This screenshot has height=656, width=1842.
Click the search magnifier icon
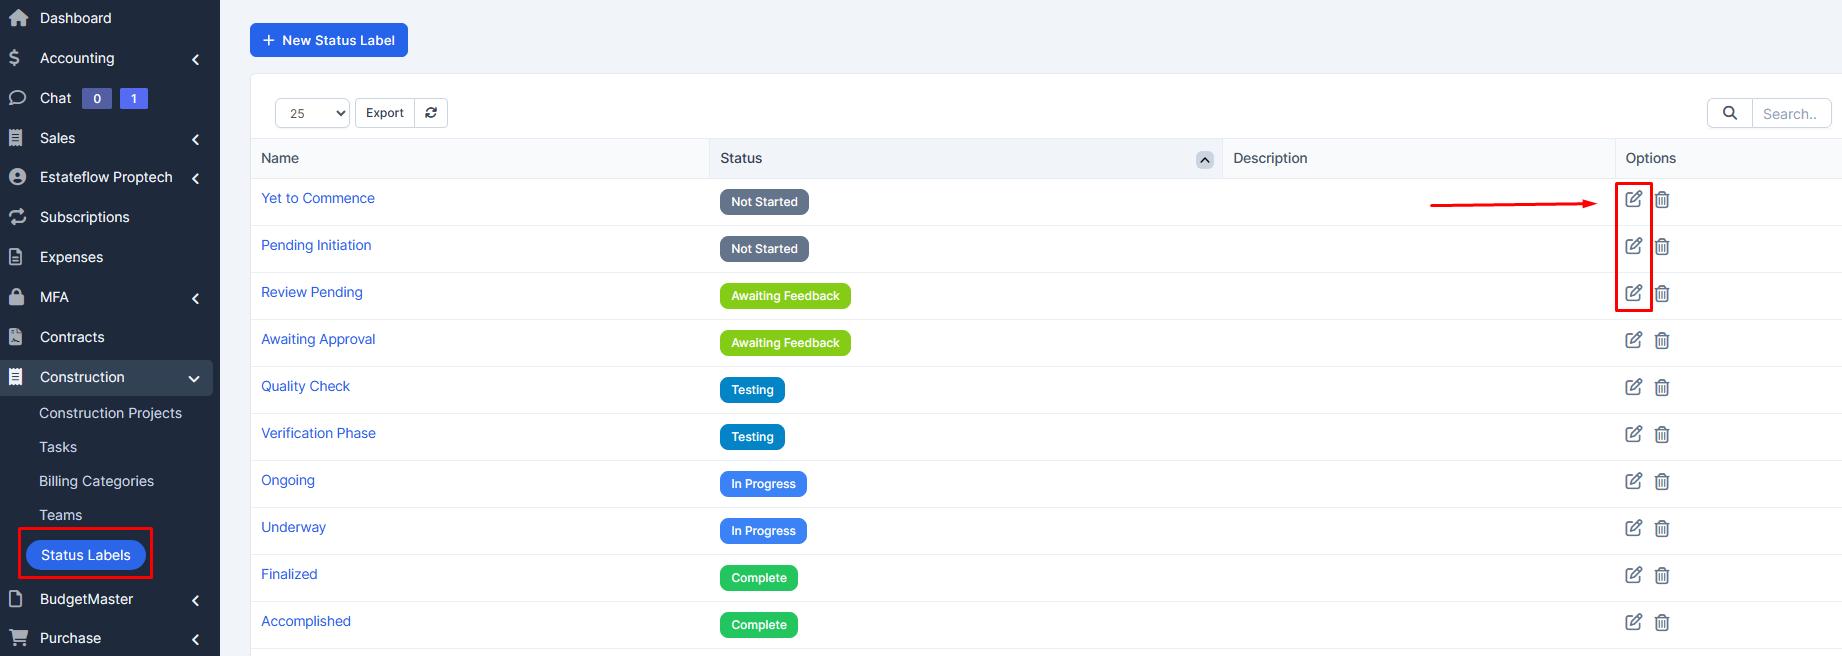(1729, 113)
